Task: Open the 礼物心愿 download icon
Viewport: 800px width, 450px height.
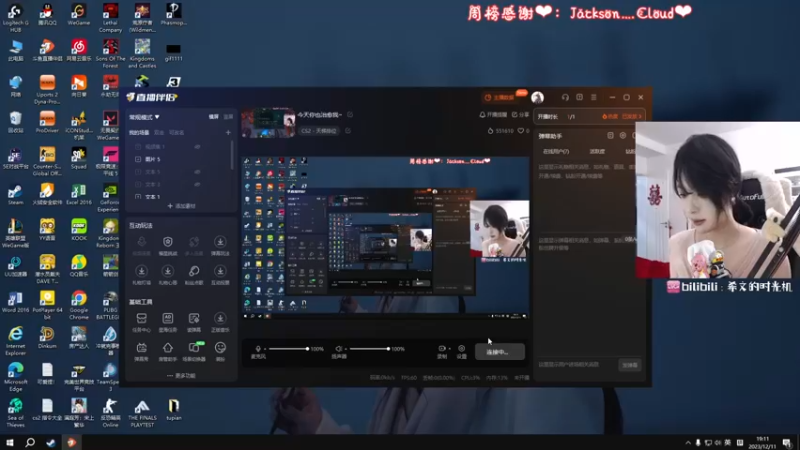Action: [167, 271]
